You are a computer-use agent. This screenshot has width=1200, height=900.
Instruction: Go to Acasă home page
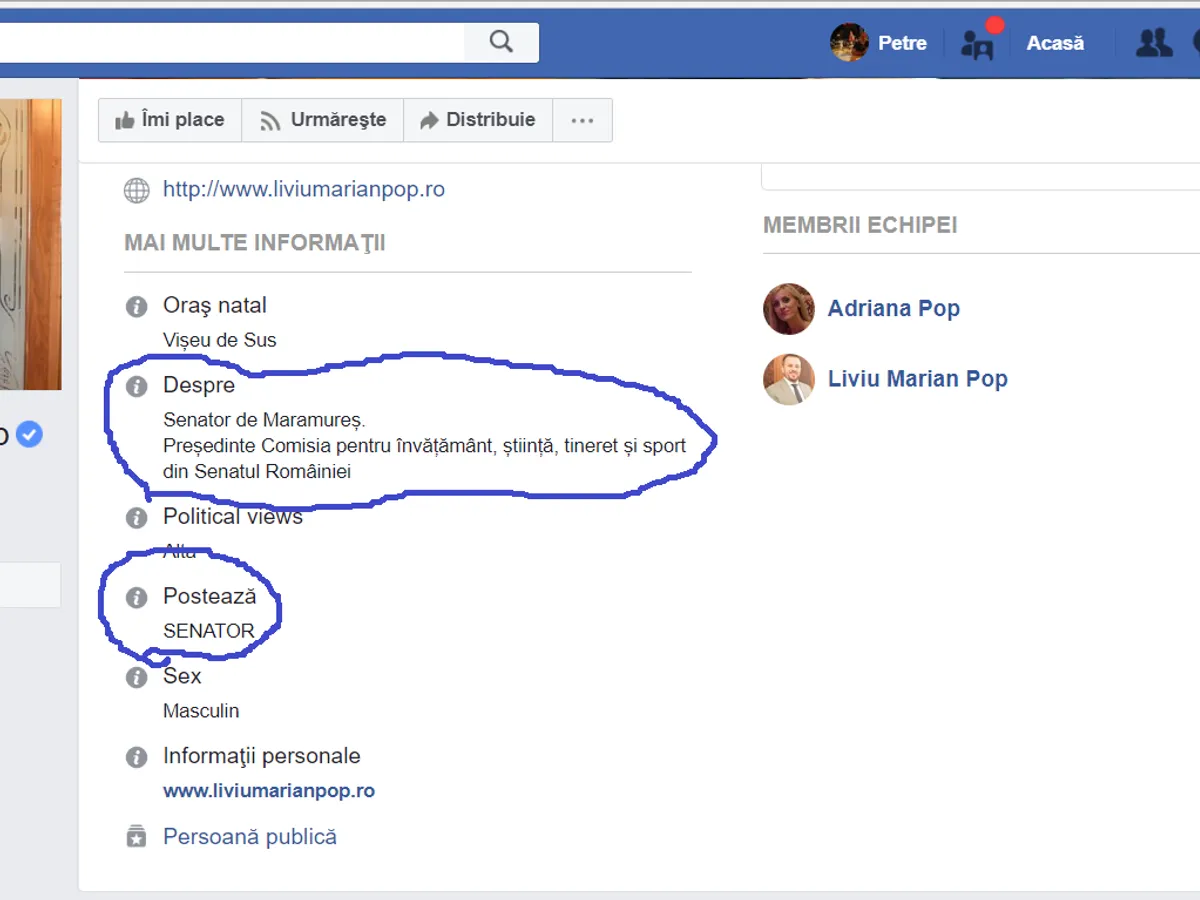pyautogui.click(x=1055, y=43)
